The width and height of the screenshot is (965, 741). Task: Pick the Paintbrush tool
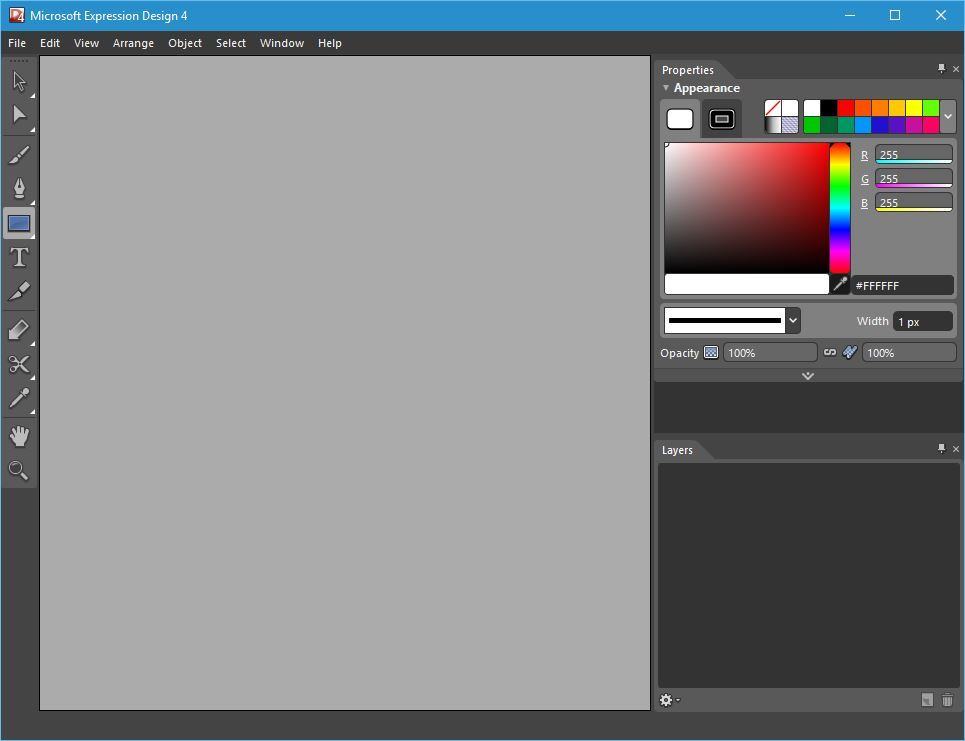[x=19, y=154]
